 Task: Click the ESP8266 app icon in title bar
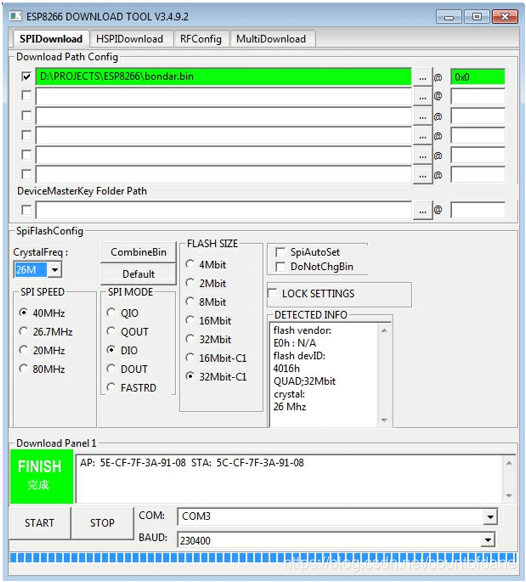[16, 16]
